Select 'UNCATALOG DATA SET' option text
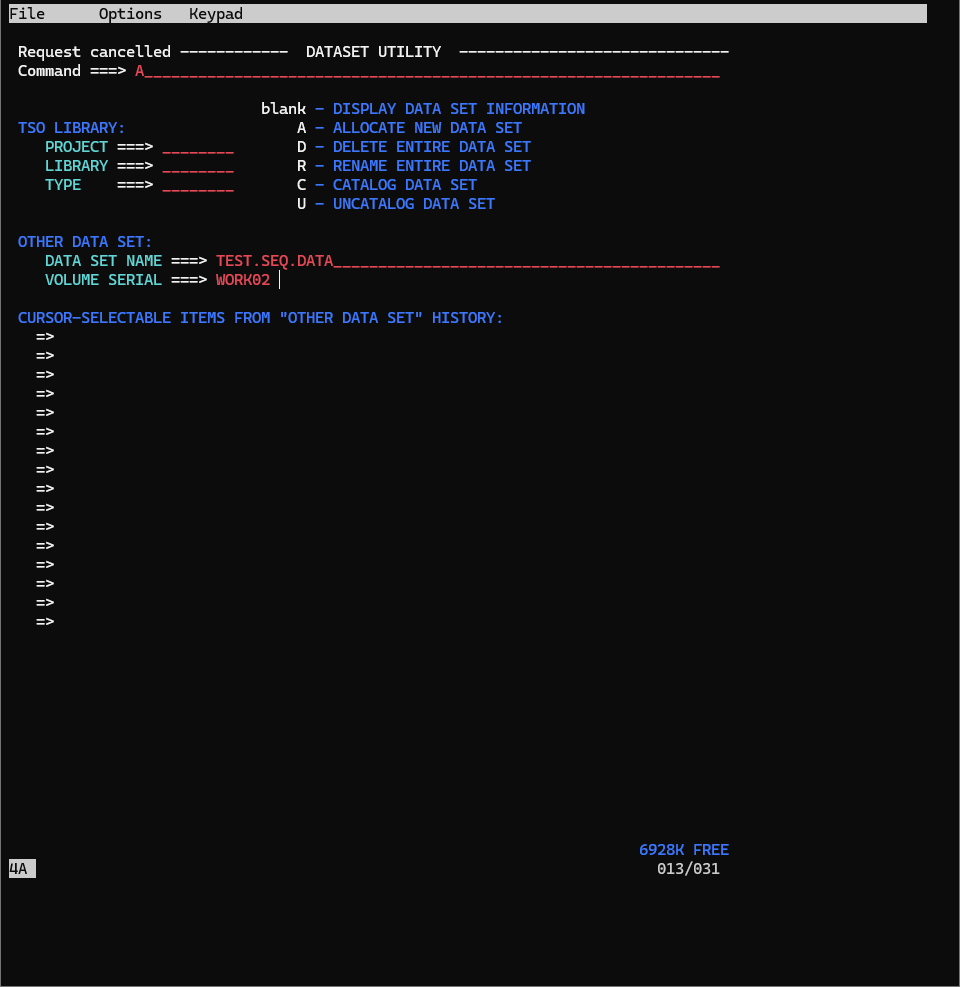 click(x=414, y=204)
